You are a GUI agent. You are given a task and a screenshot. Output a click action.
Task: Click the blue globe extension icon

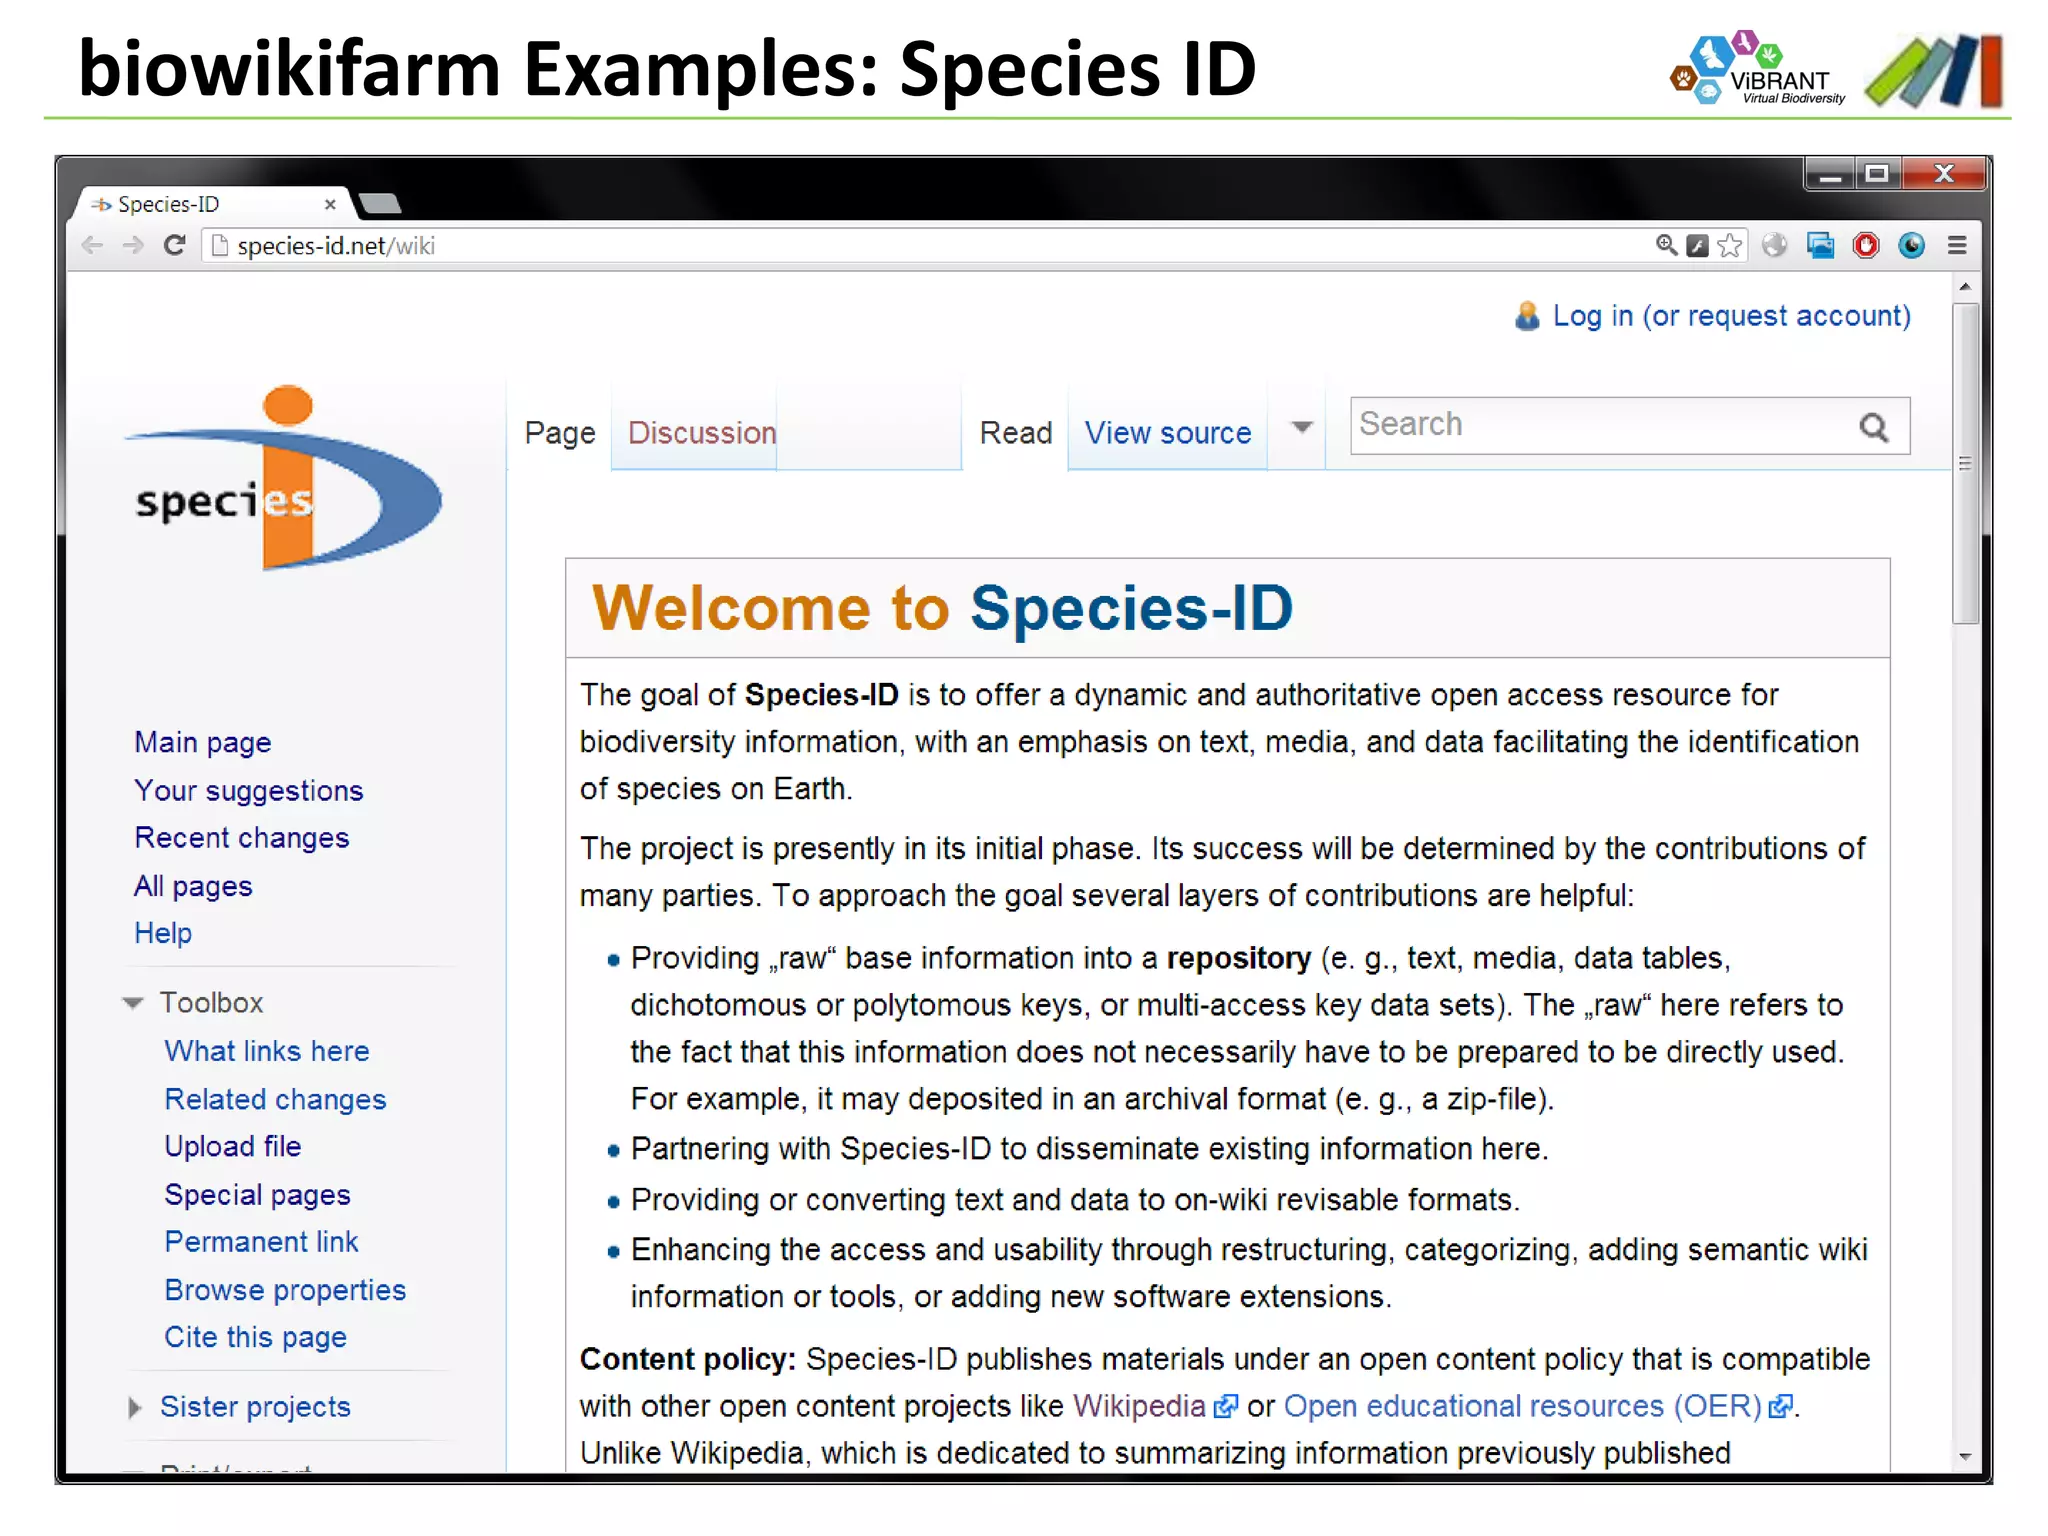[1912, 245]
